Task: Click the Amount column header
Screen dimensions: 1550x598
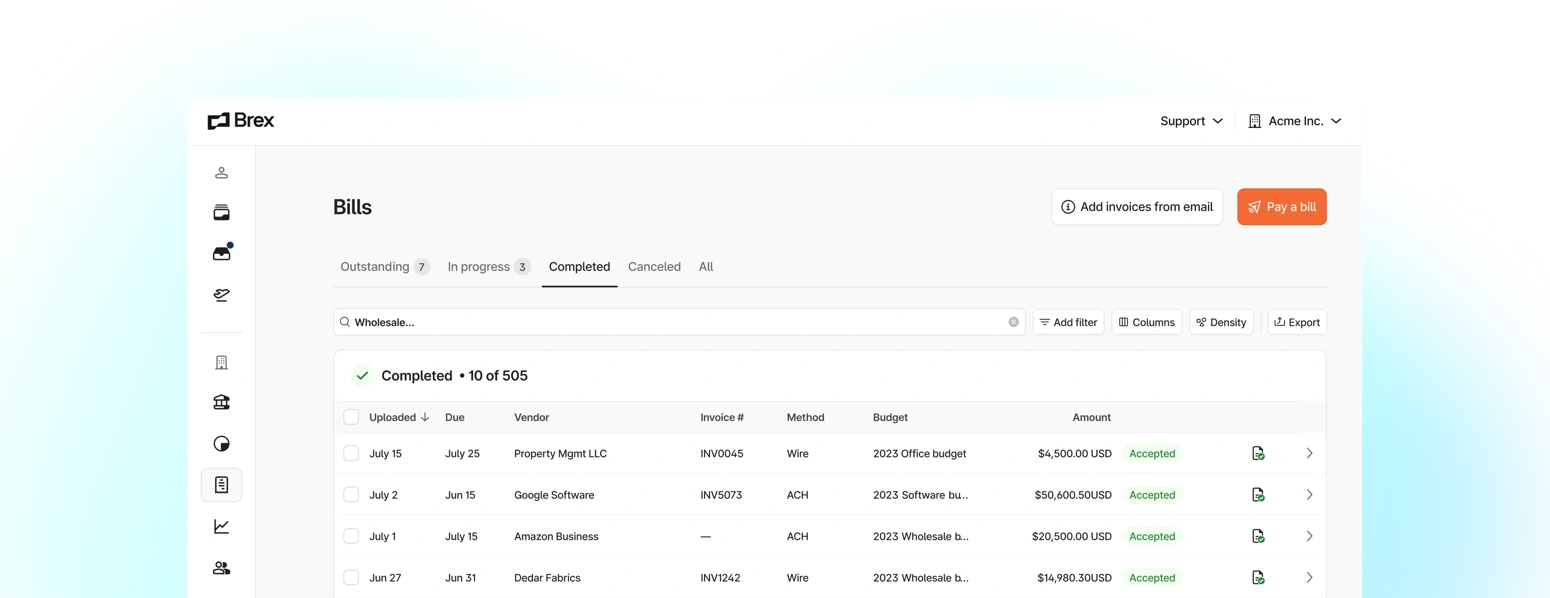Action: pyautogui.click(x=1091, y=417)
